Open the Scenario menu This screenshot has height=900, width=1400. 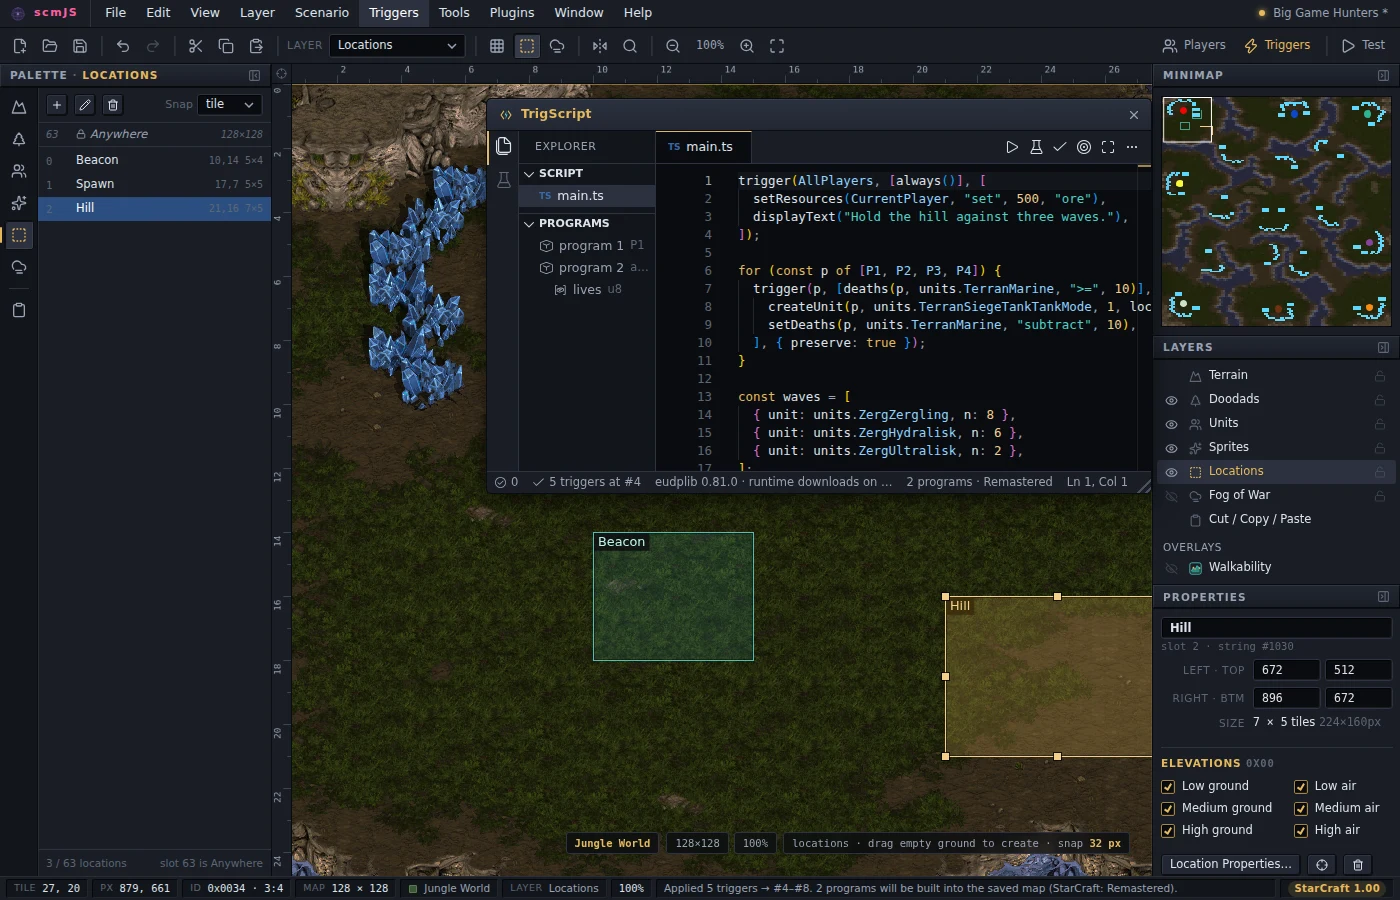322,13
